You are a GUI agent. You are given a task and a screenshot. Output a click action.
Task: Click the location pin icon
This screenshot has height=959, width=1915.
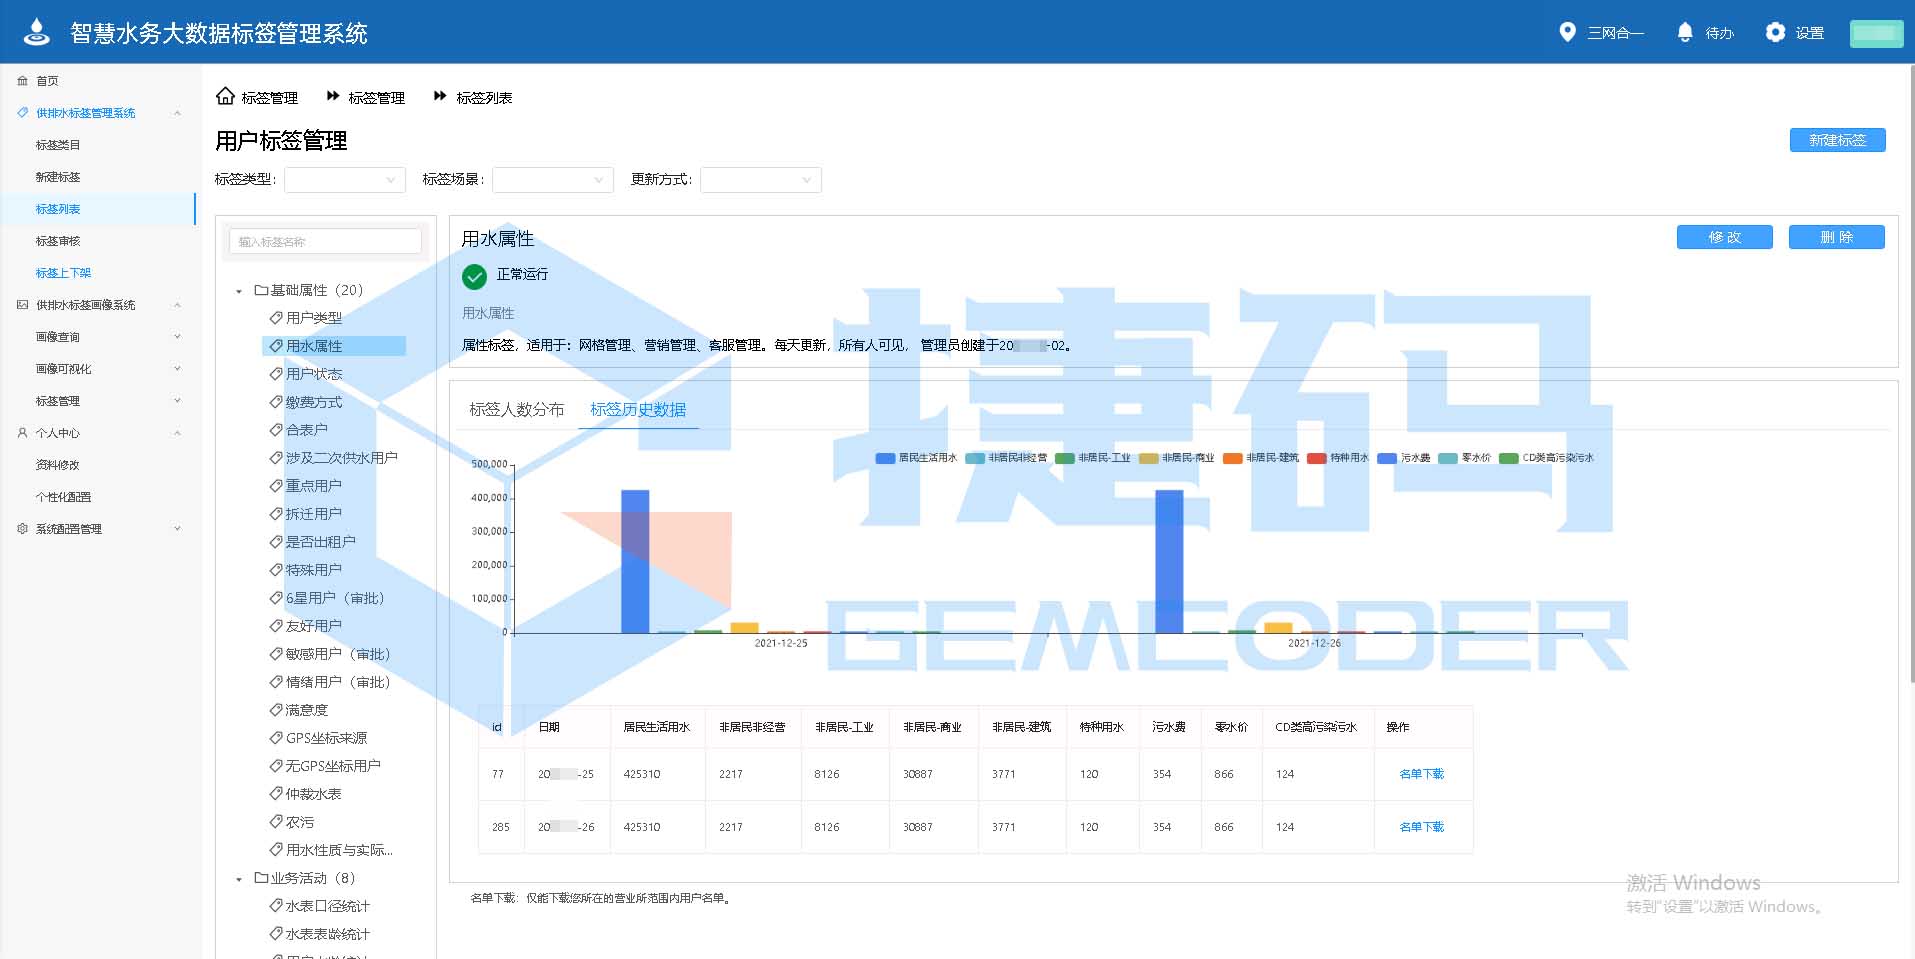coord(1567,32)
